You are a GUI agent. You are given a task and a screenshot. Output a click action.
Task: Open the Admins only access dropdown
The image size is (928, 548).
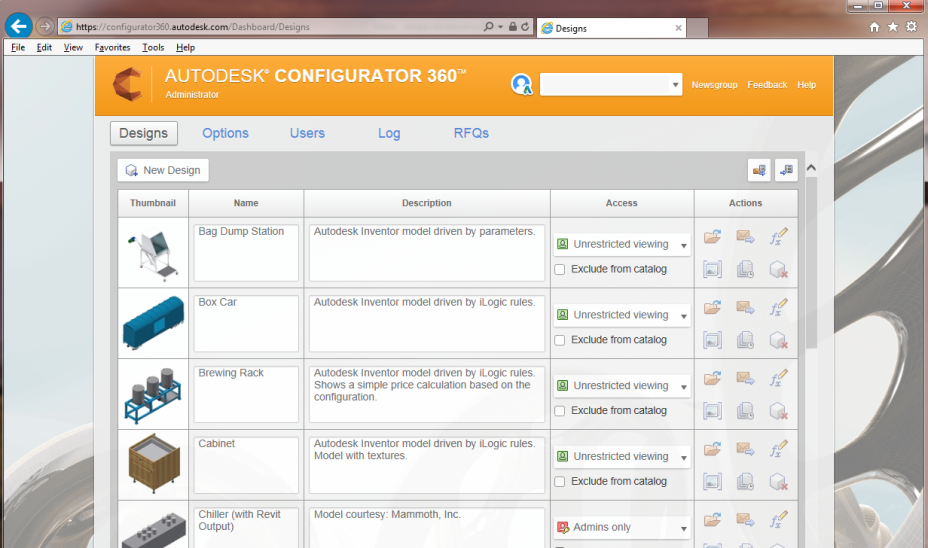[622, 527]
